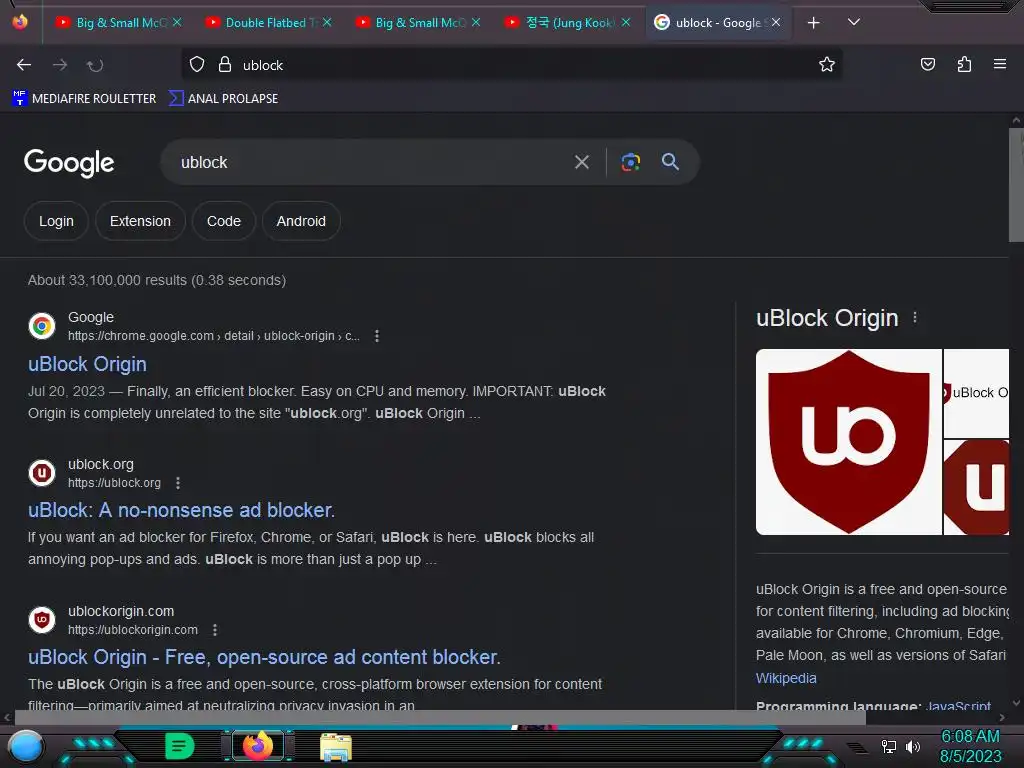
Task: Bookmark this page with the star icon
Action: pos(827,65)
